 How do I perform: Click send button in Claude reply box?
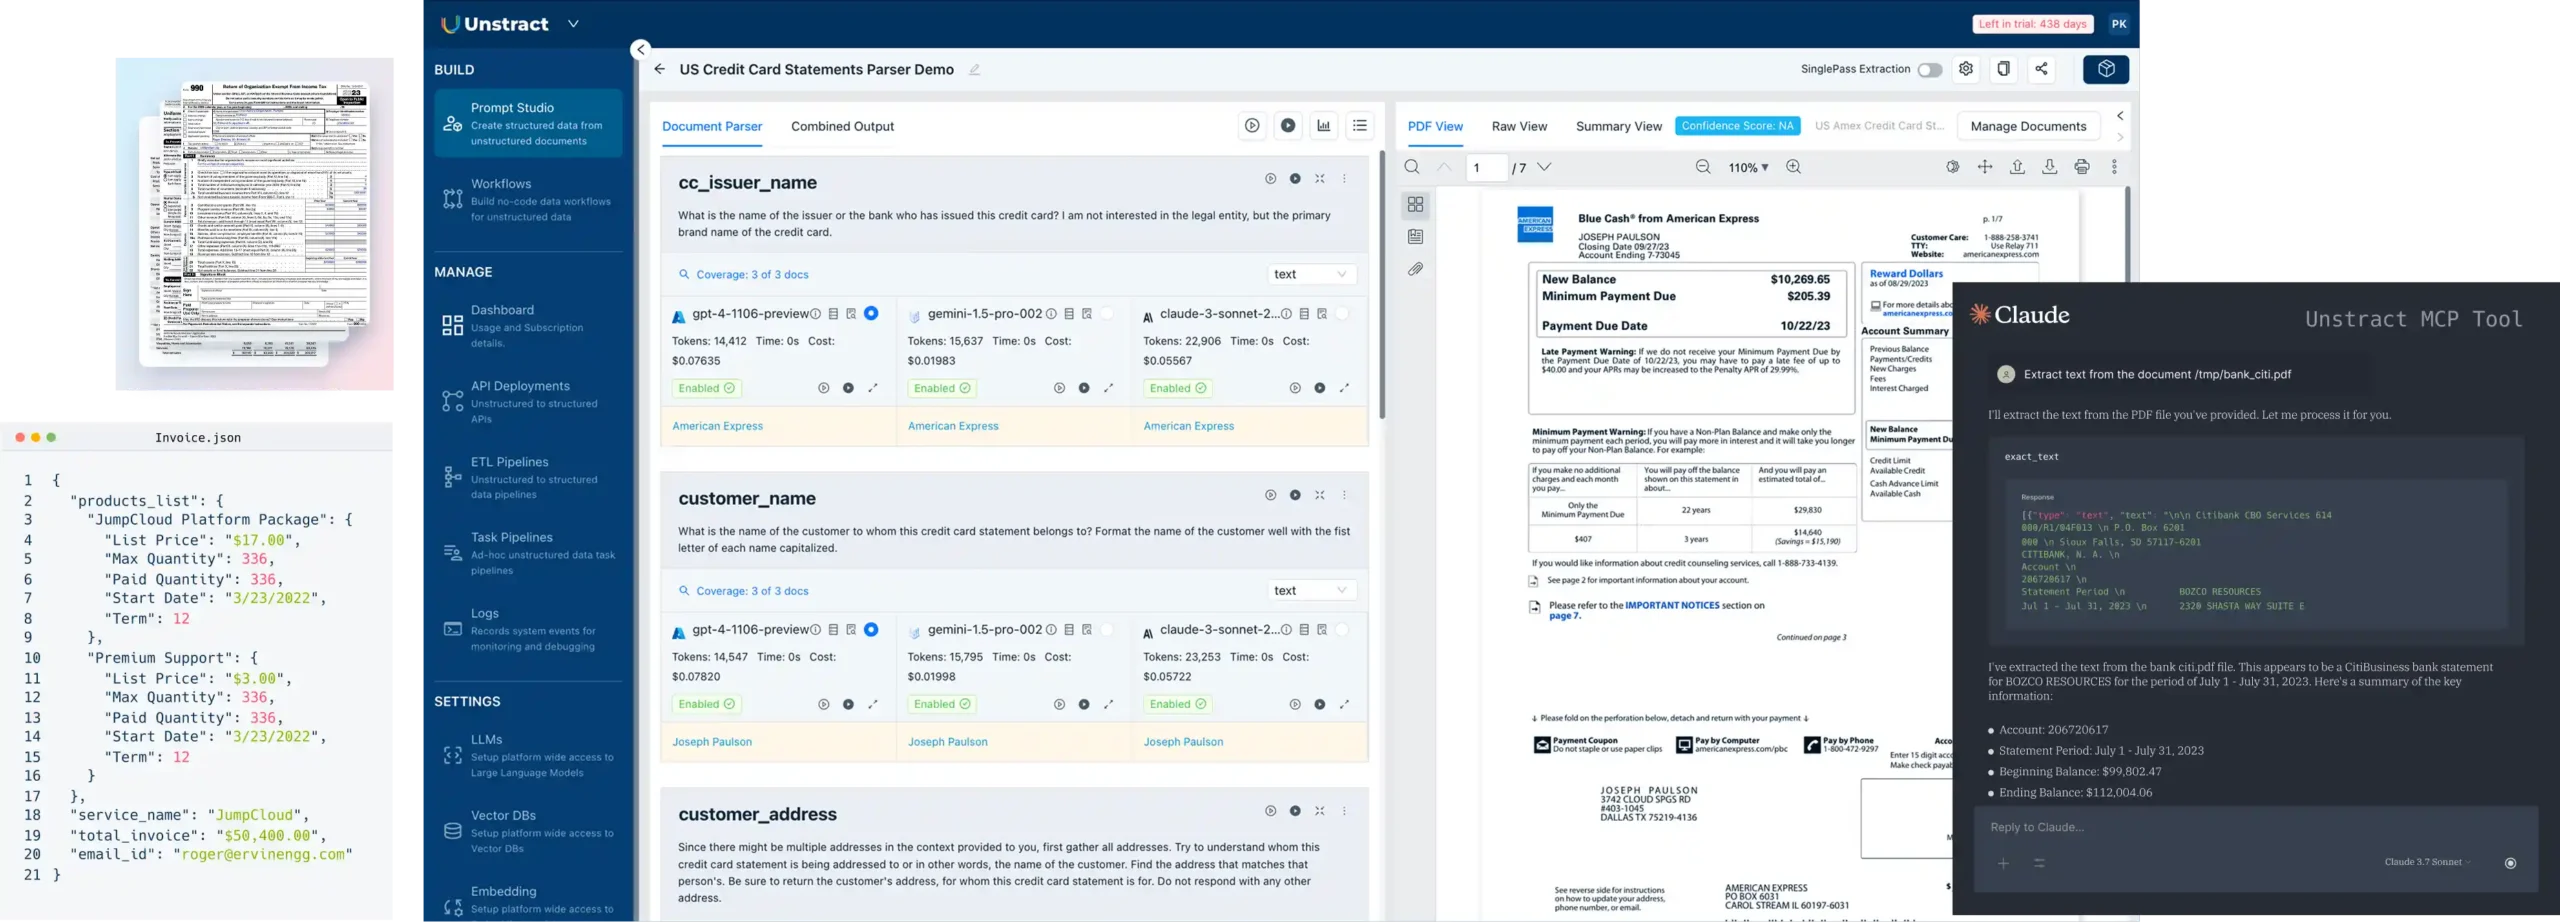coord(2510,863)
